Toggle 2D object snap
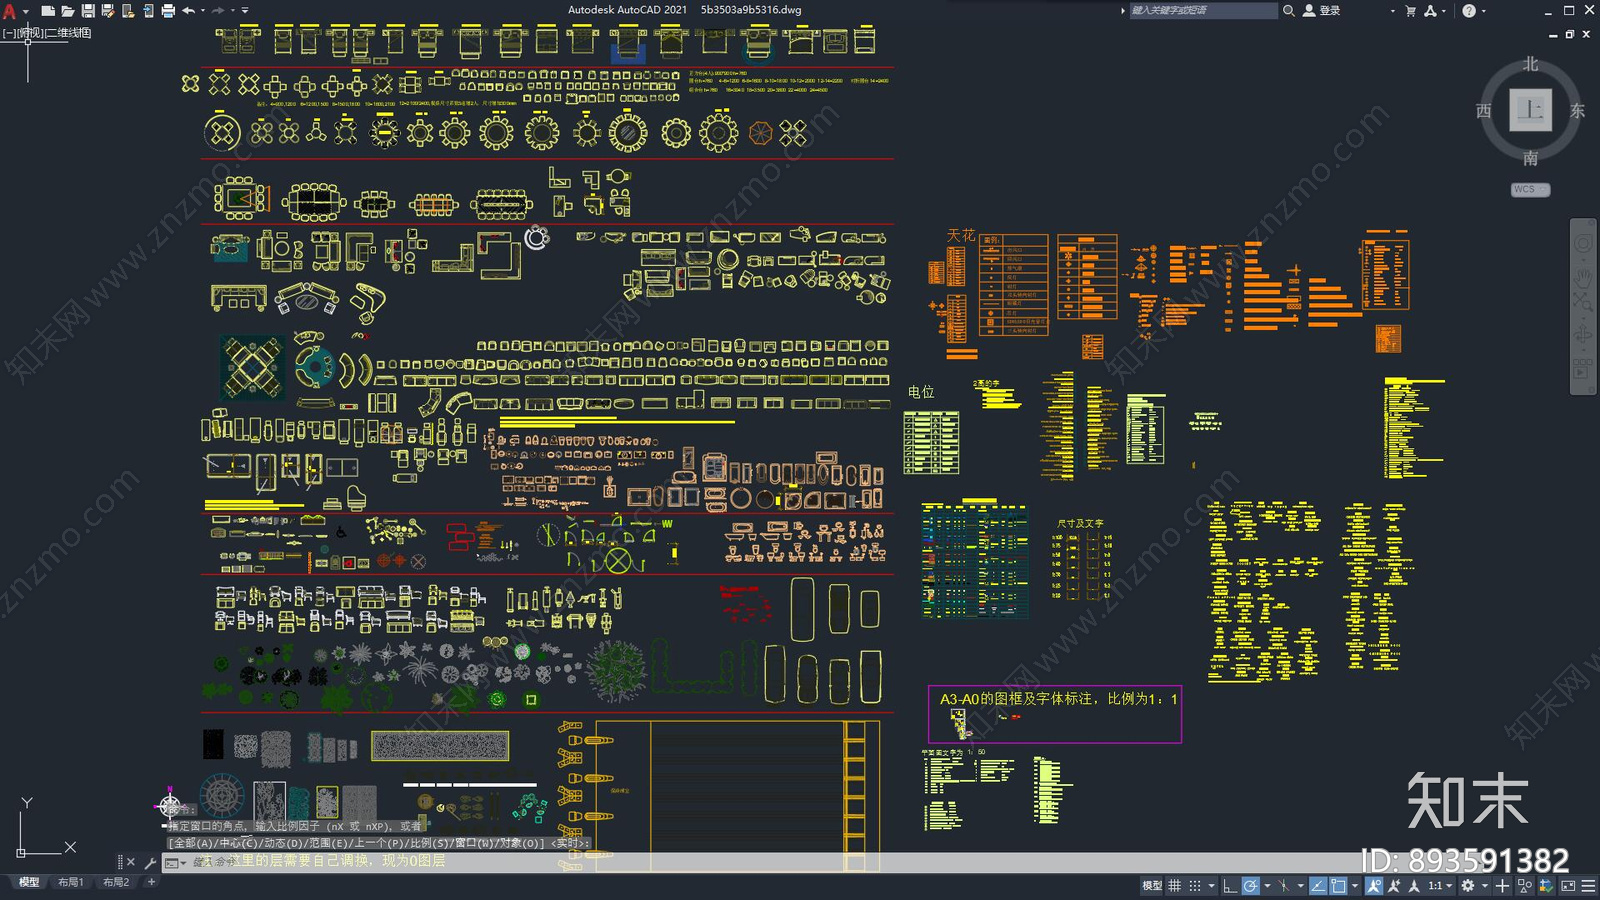Screen dimensions: 1600x900 click(x=1338, y=886)
